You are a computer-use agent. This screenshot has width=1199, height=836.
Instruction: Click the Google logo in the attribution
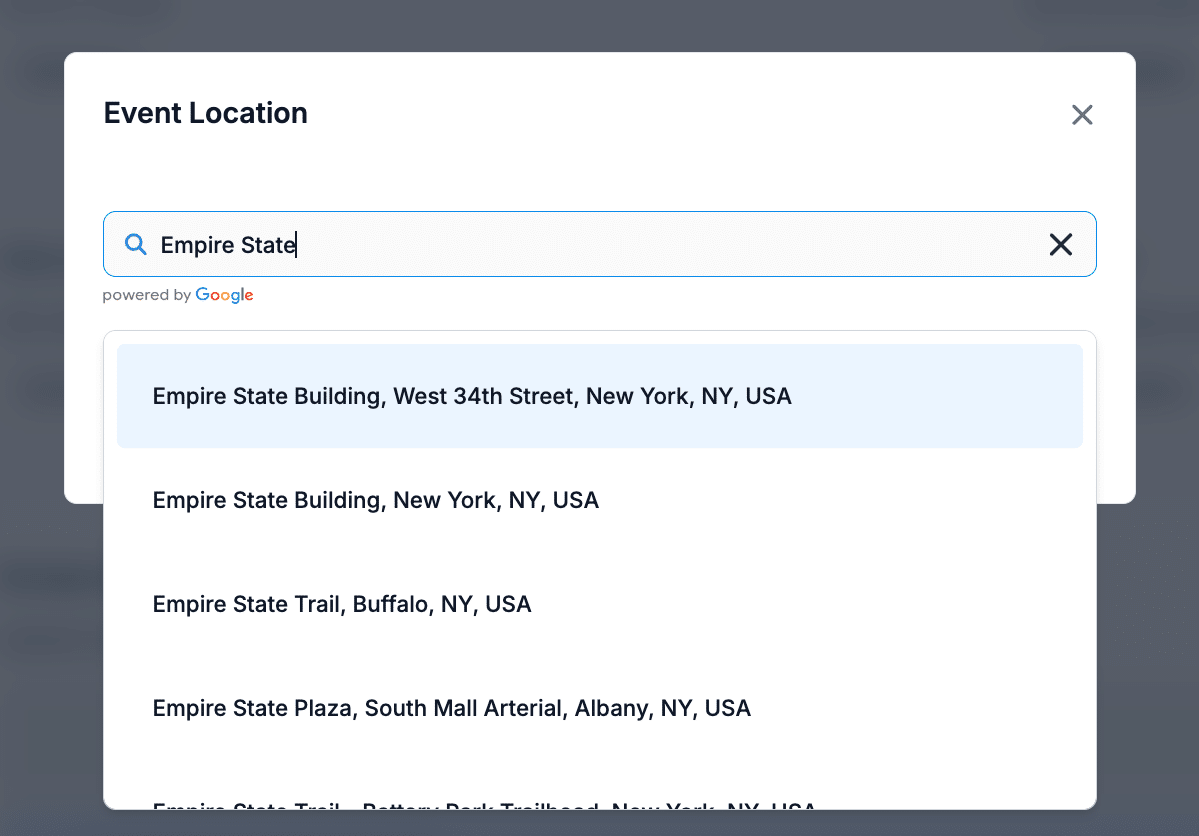225,294
